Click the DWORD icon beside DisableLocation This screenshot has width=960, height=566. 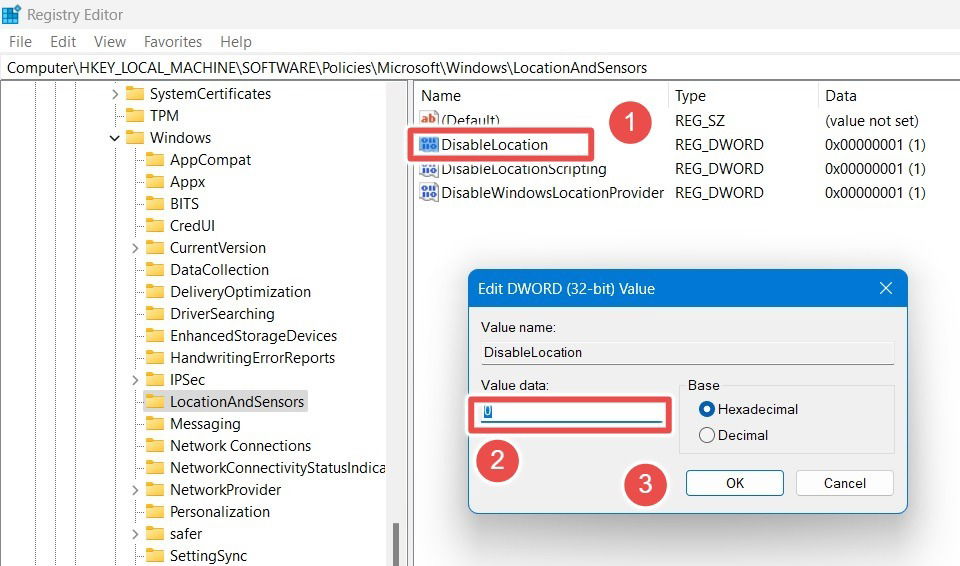click(429, 145)
